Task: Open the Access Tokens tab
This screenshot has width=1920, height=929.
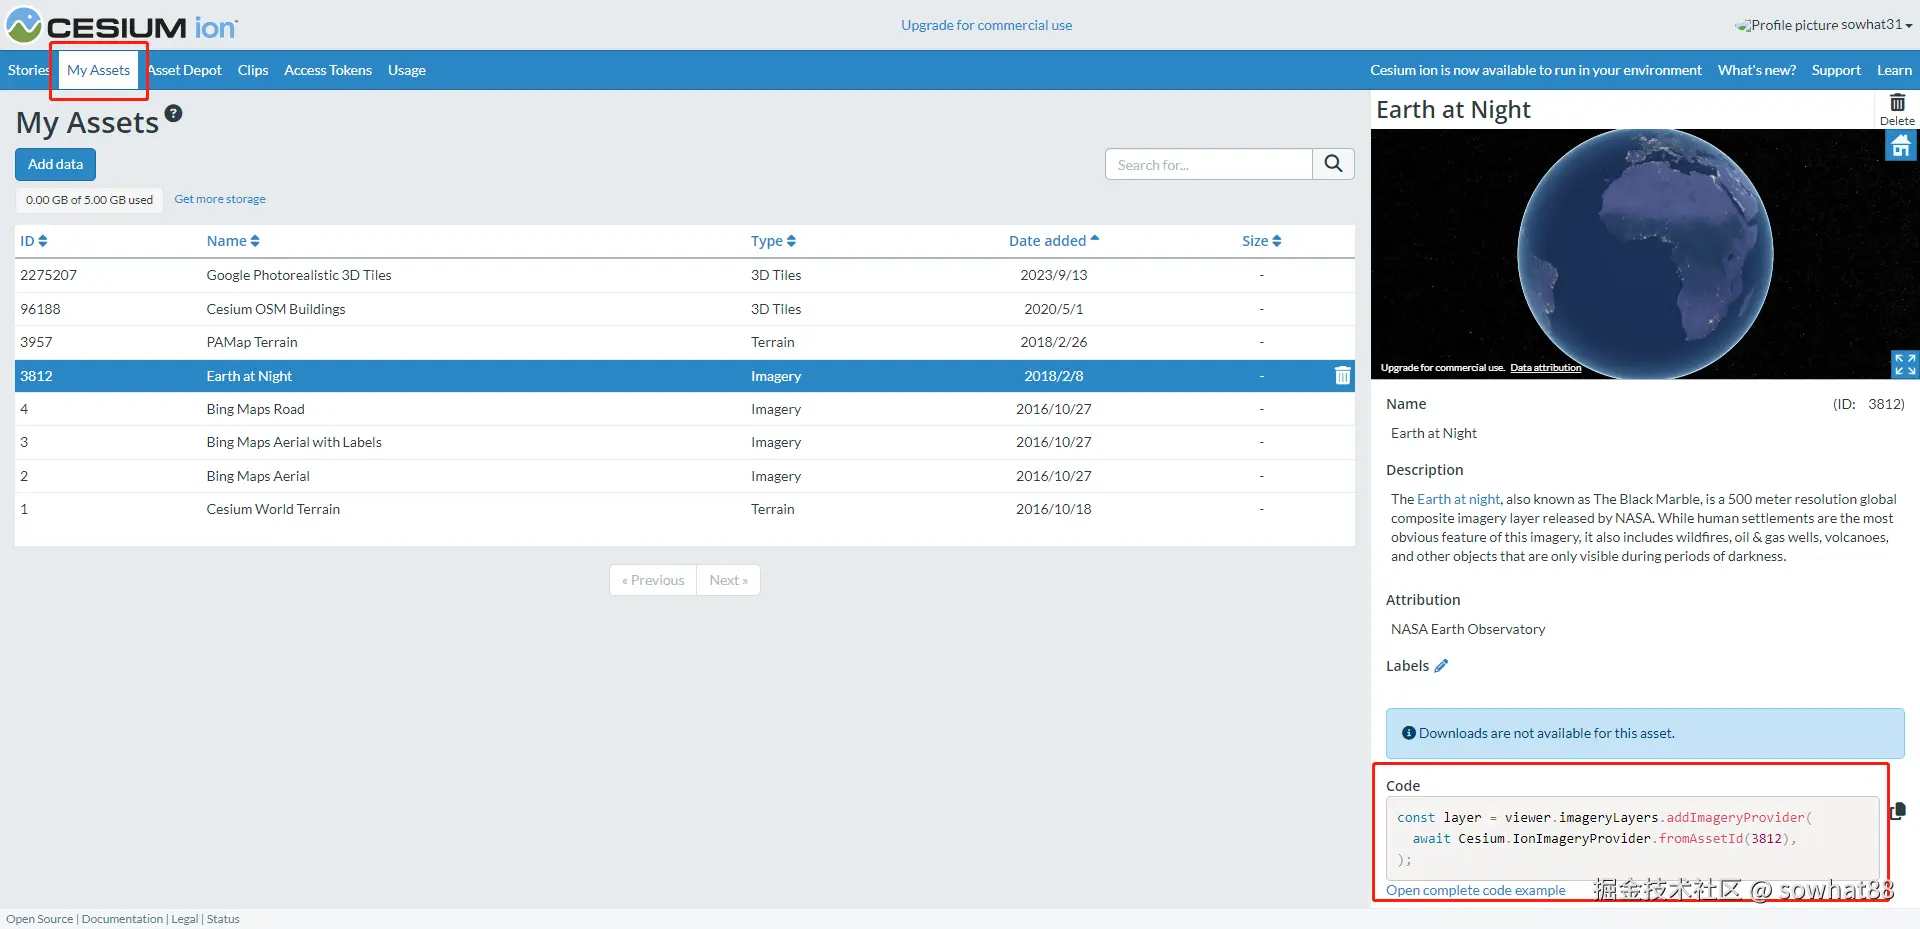Action: [x=328, y=70]
